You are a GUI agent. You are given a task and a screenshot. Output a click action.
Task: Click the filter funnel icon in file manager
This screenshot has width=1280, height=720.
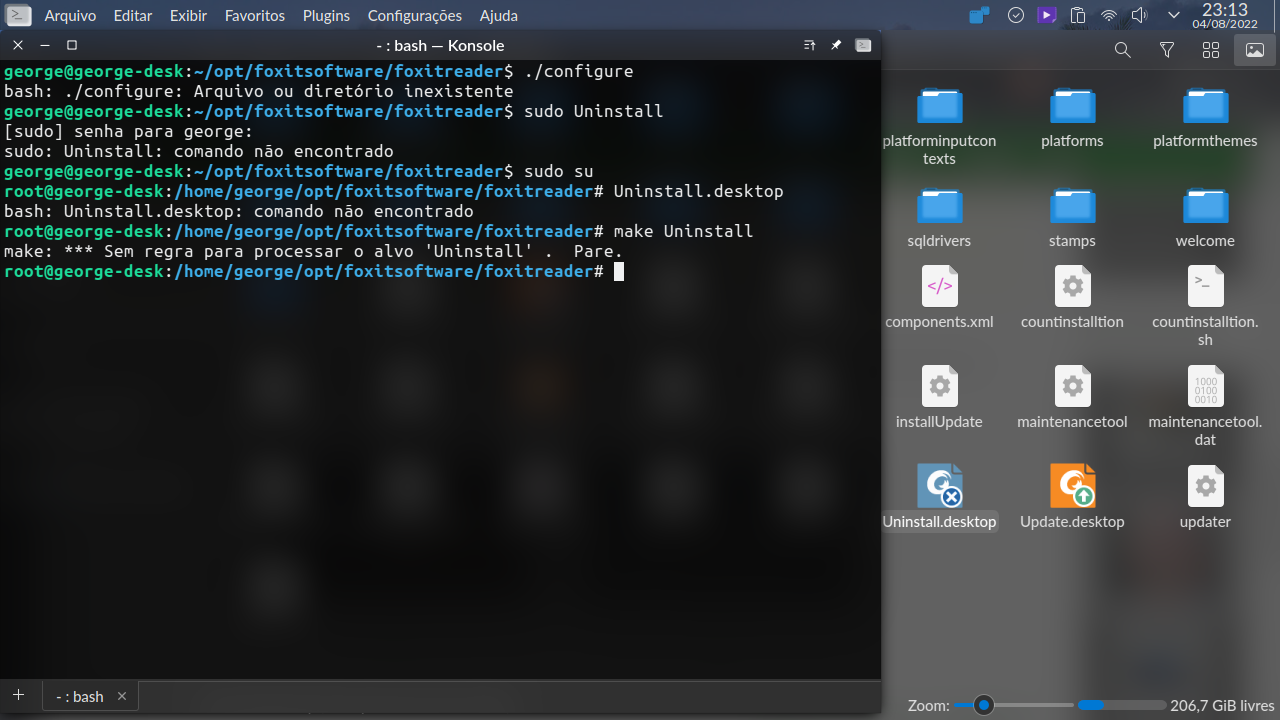(1167, 50)
